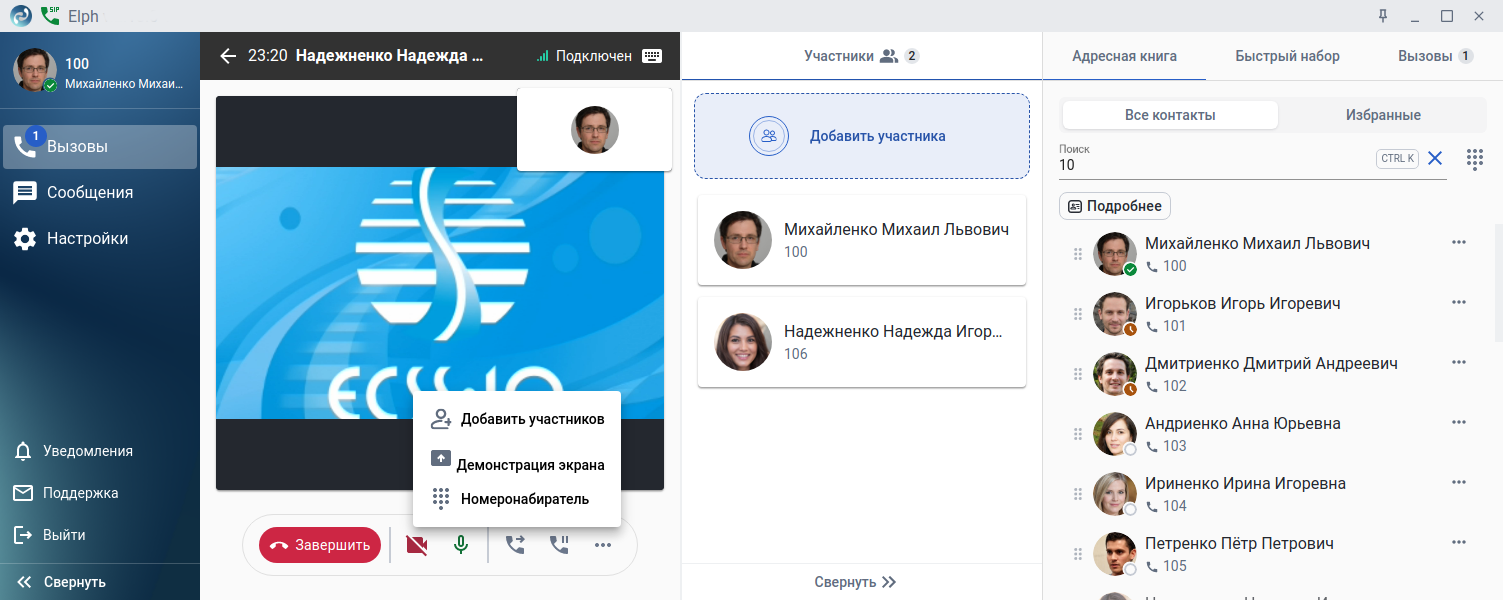
Task: Select Все контакты filter
Action: tap(1170, 115)
